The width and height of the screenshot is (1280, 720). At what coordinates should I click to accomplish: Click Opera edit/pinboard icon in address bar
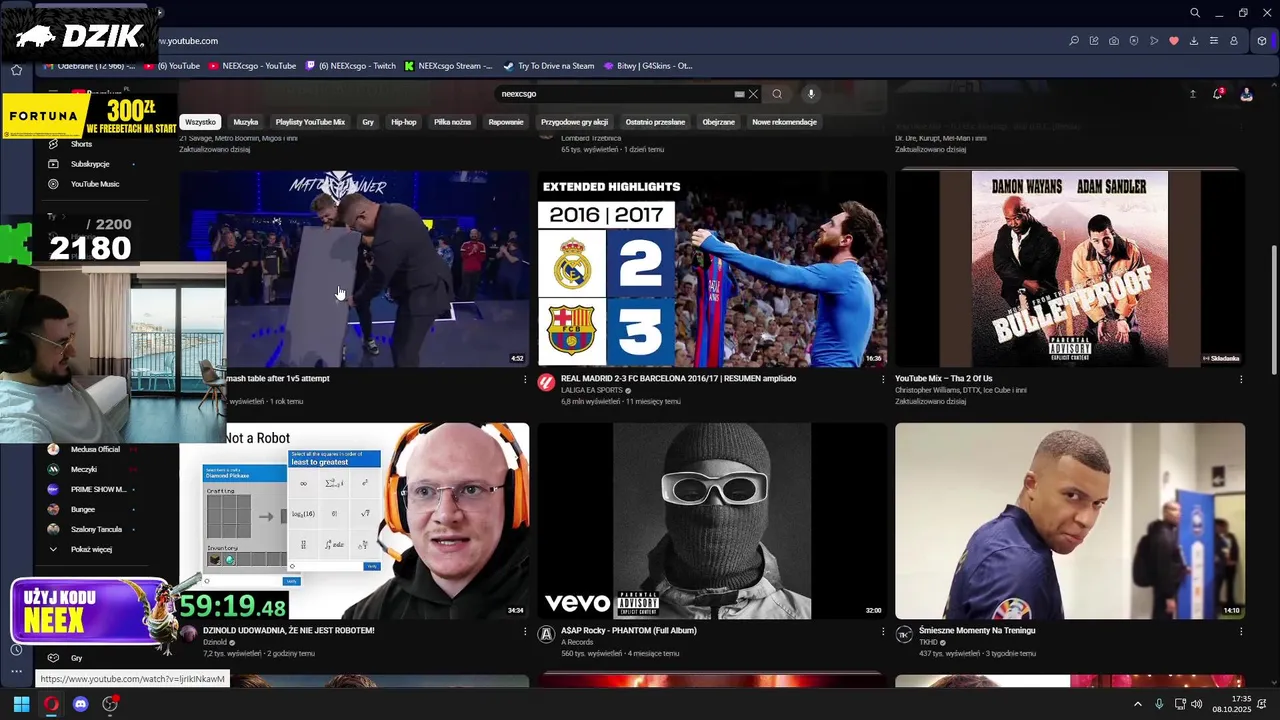1094,41
